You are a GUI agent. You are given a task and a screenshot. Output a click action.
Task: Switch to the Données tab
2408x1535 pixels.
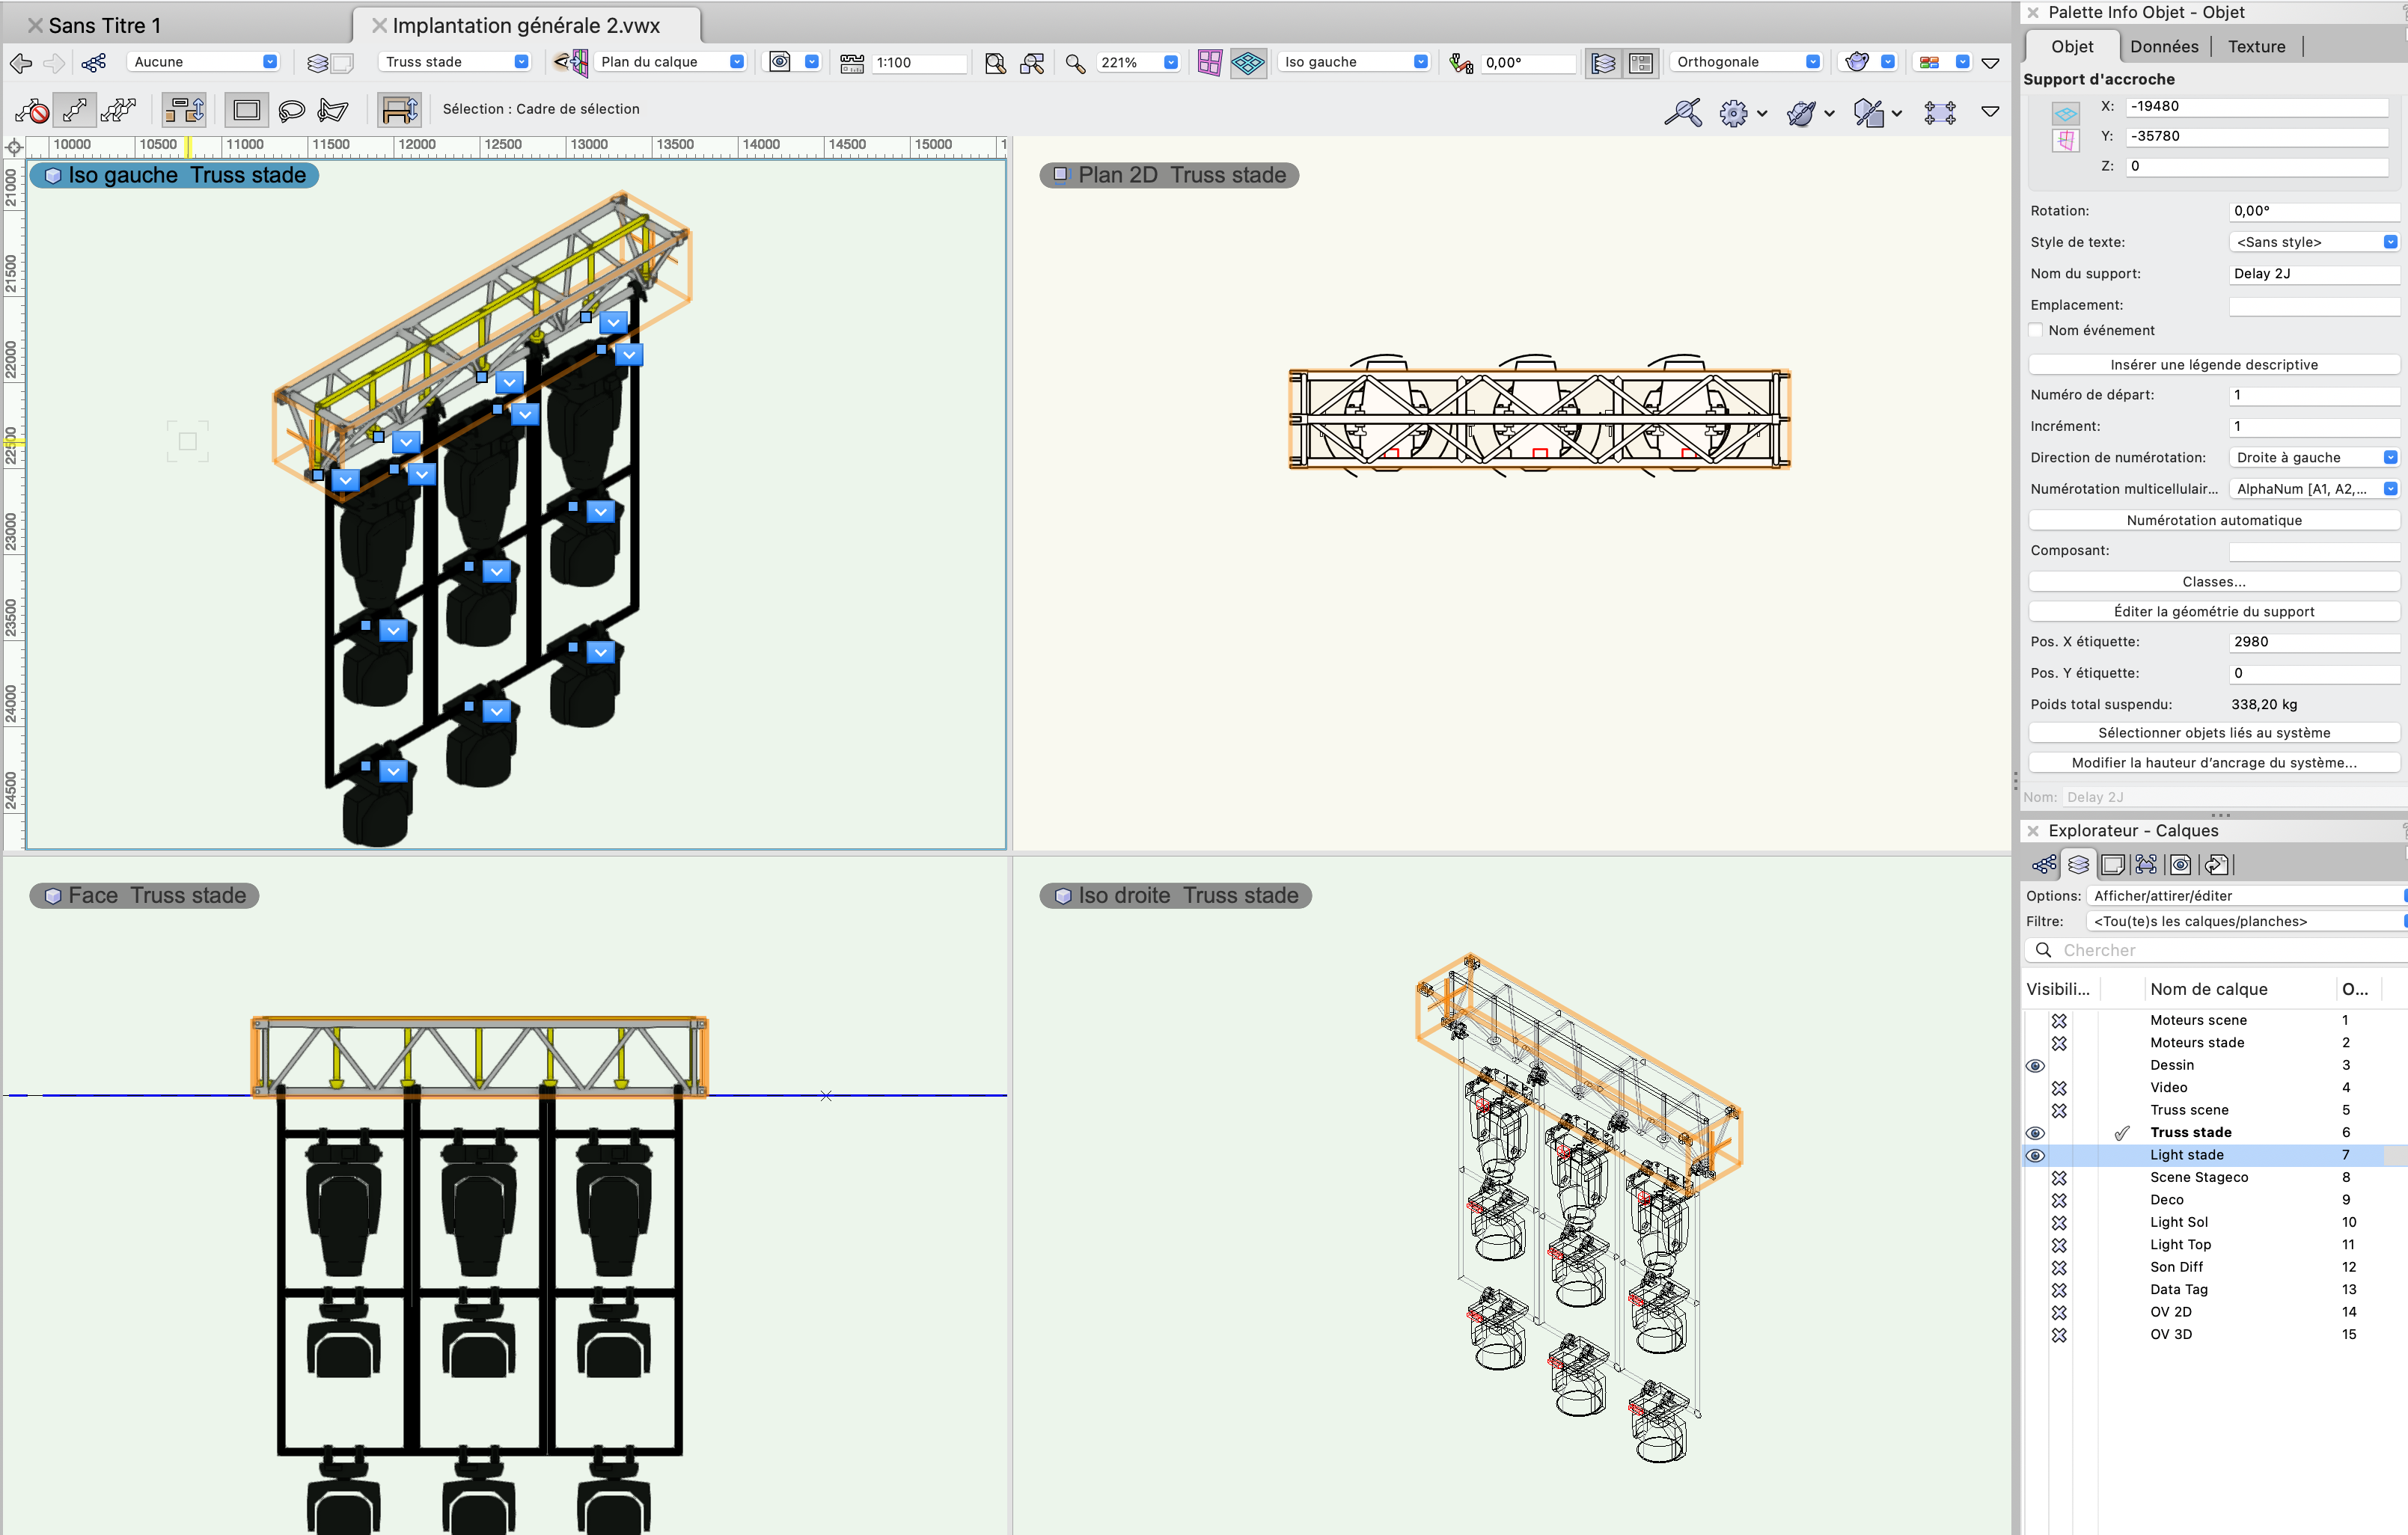[x=2163, y=46]
